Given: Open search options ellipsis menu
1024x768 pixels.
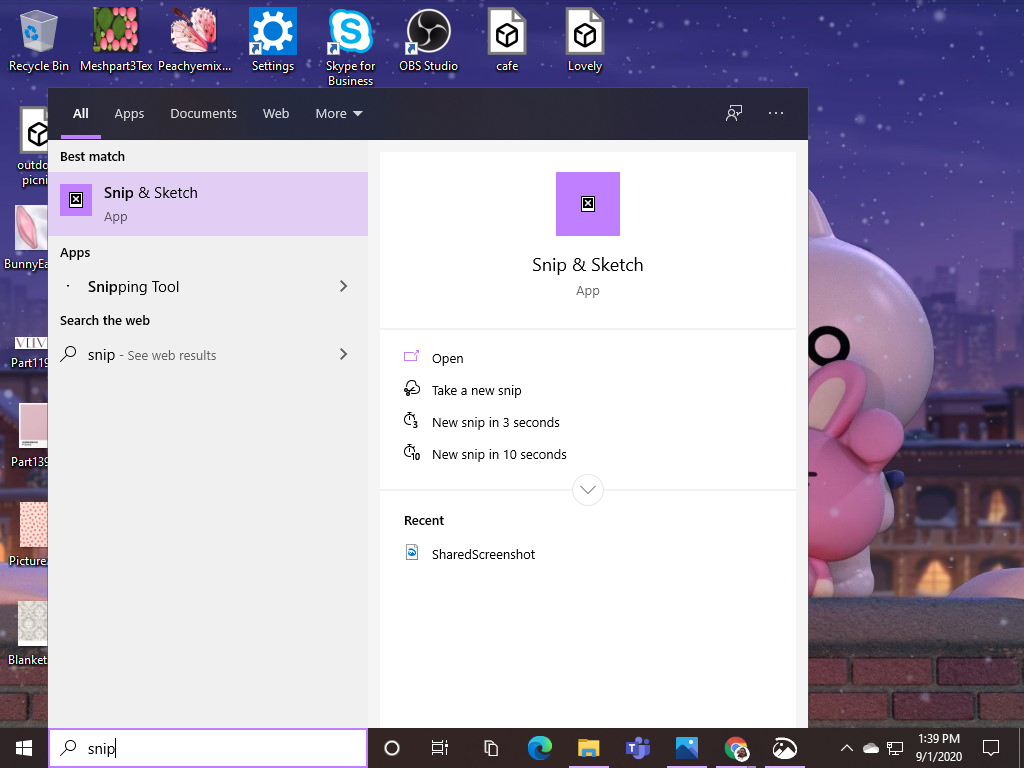Looking at the screenshot, I should 775,114.
